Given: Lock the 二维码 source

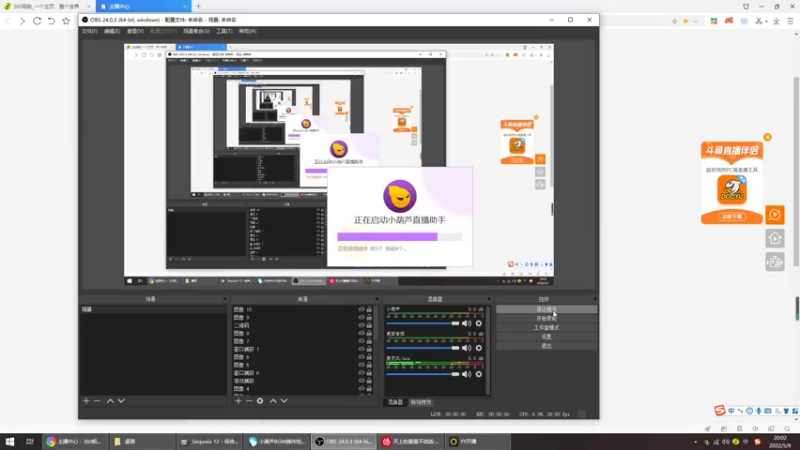Looking at the screenshot, I should 369,326.
